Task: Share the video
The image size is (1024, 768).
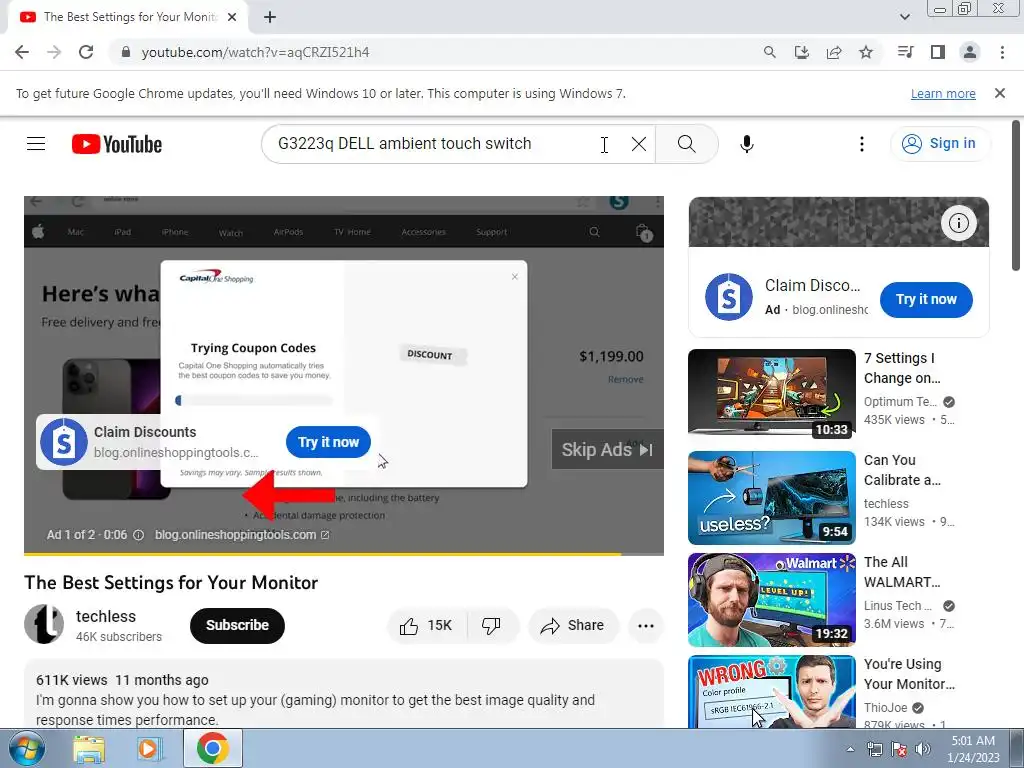Action: click(x=572, y=626)
